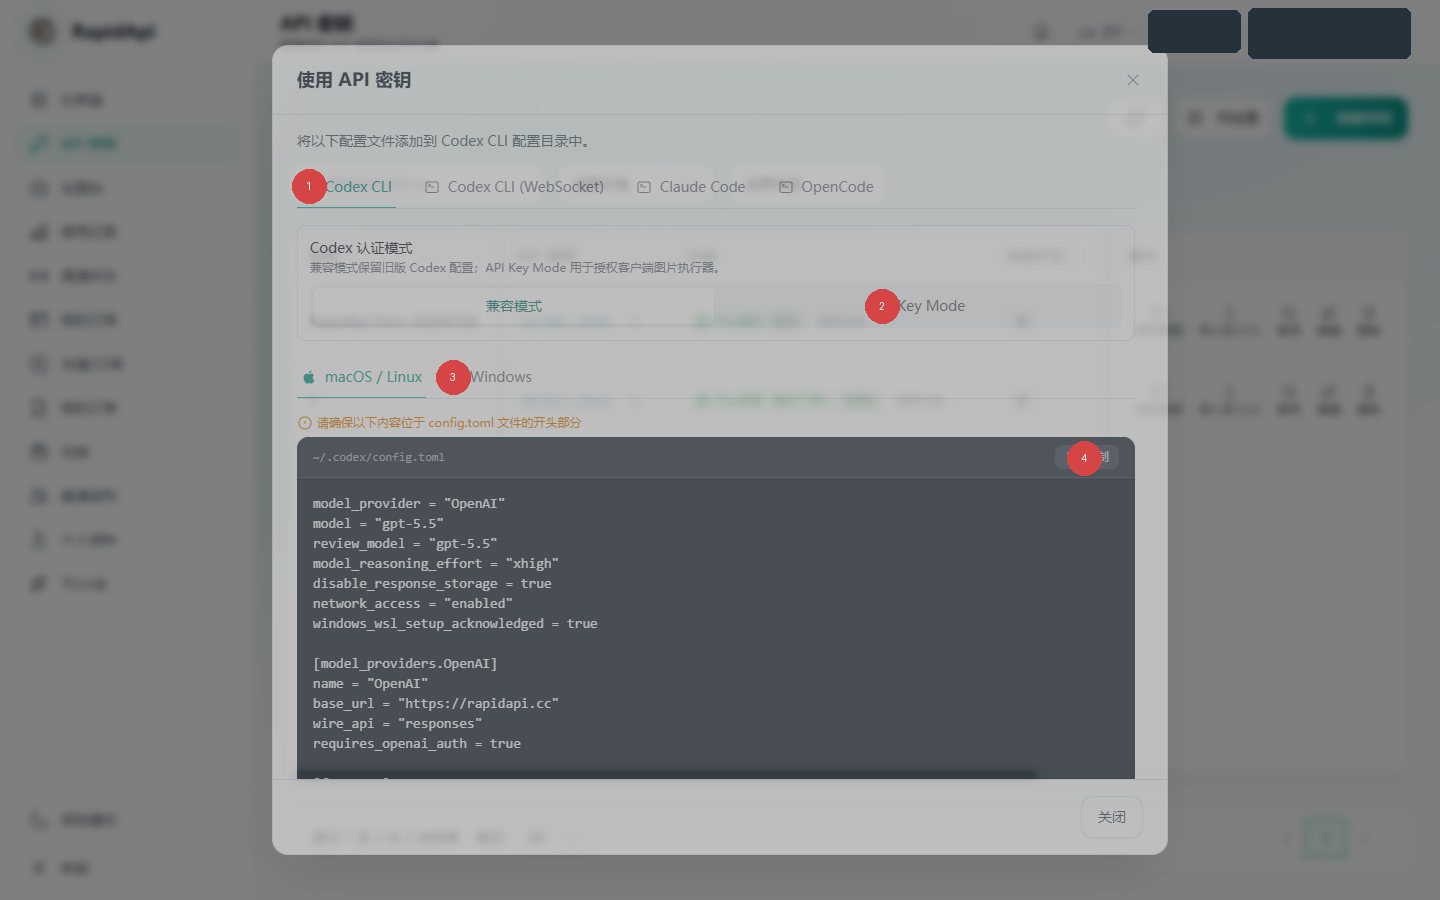
Task: Click the disable_response_storage = true line
Action: tap(432, 583)
